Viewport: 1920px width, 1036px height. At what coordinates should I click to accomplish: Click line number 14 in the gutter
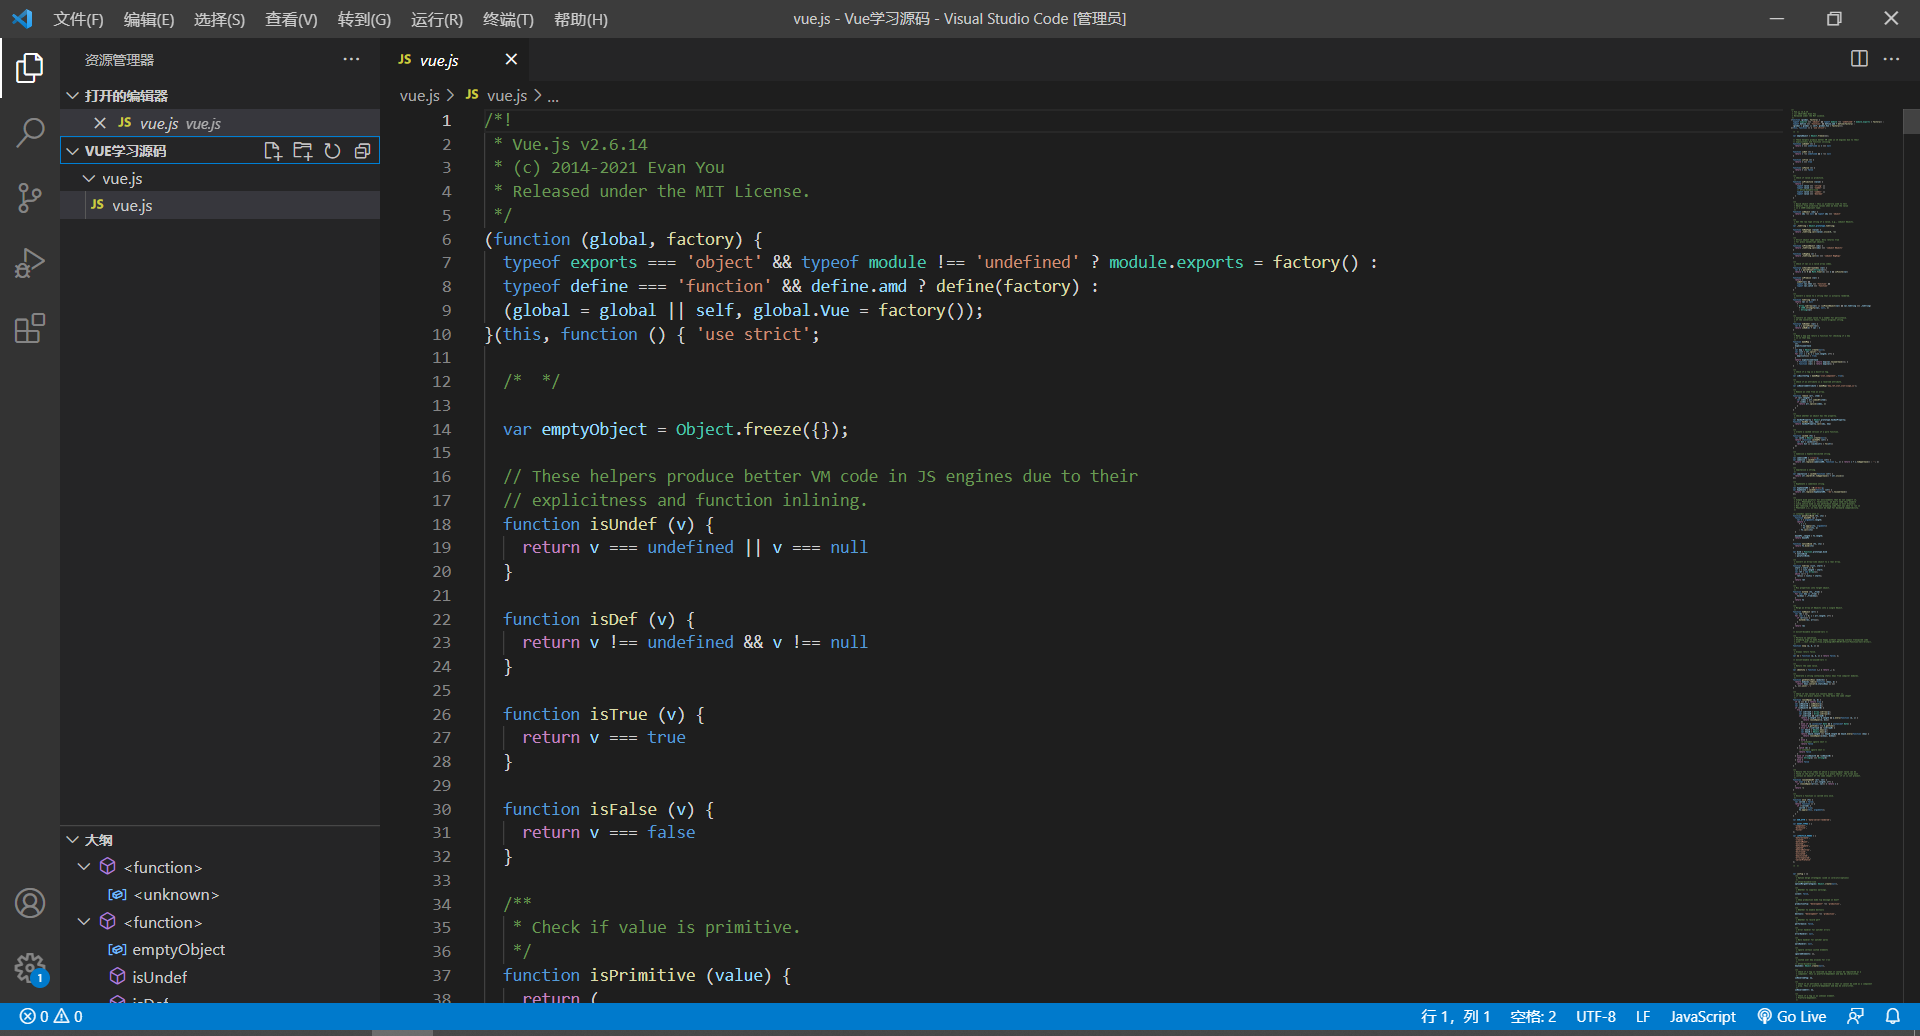click(441, 429)
